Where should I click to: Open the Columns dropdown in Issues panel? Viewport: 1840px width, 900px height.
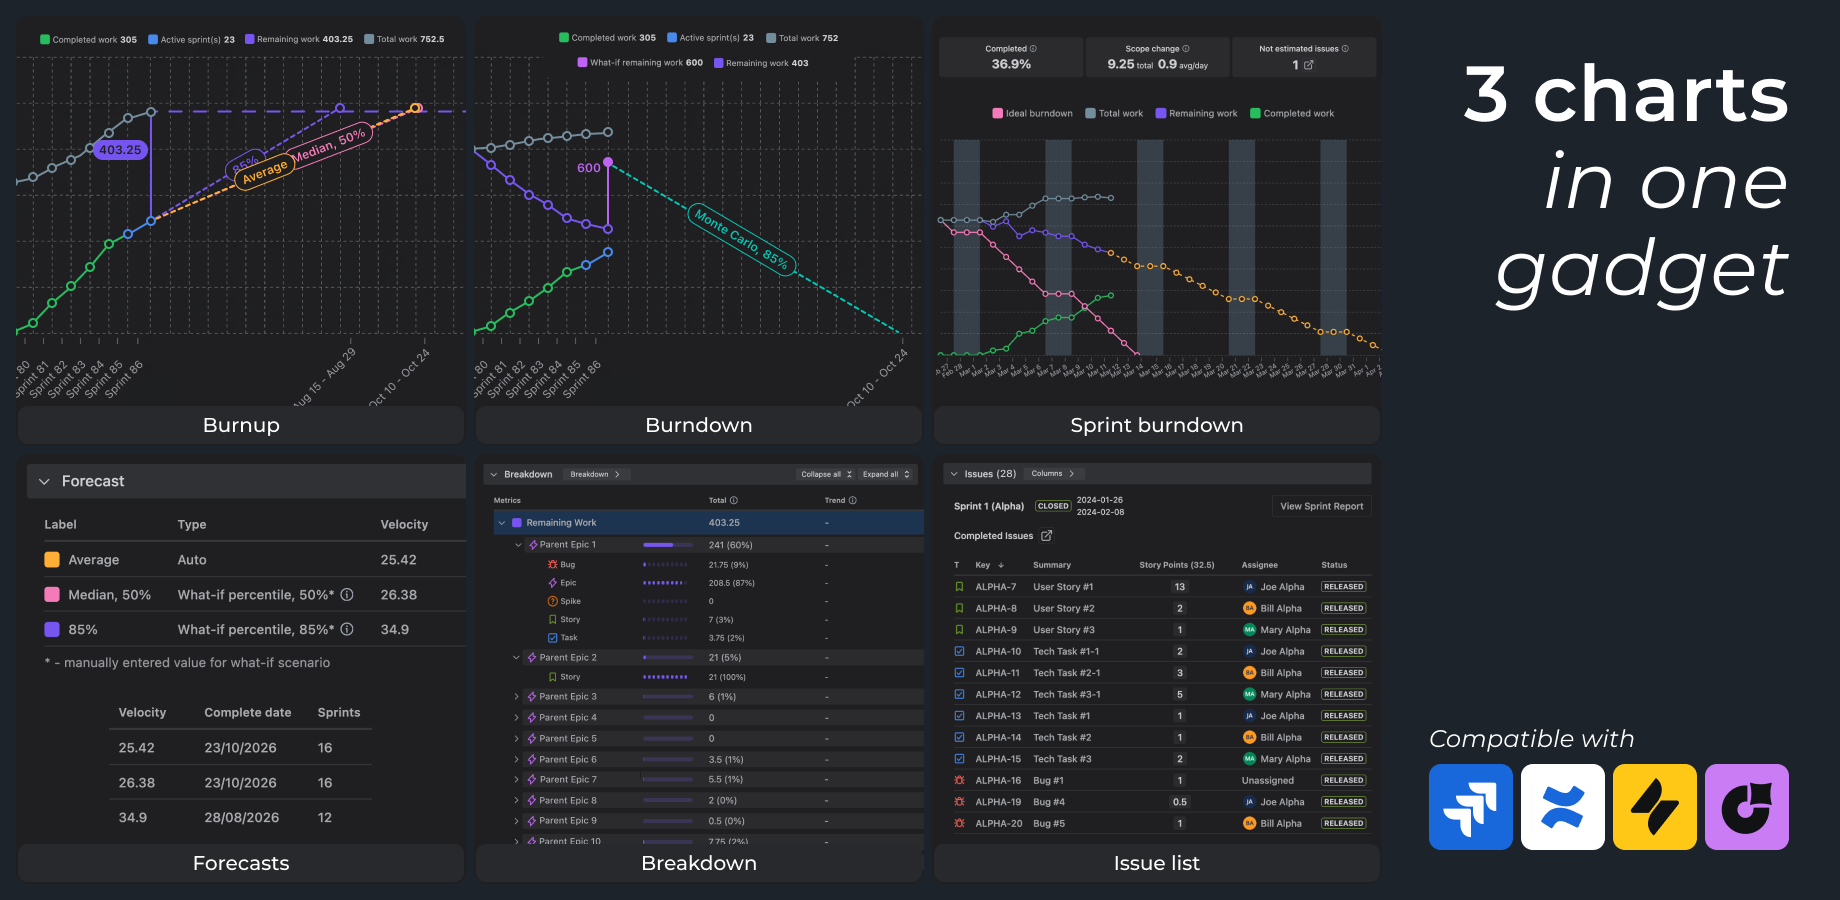pos(1054,473)
